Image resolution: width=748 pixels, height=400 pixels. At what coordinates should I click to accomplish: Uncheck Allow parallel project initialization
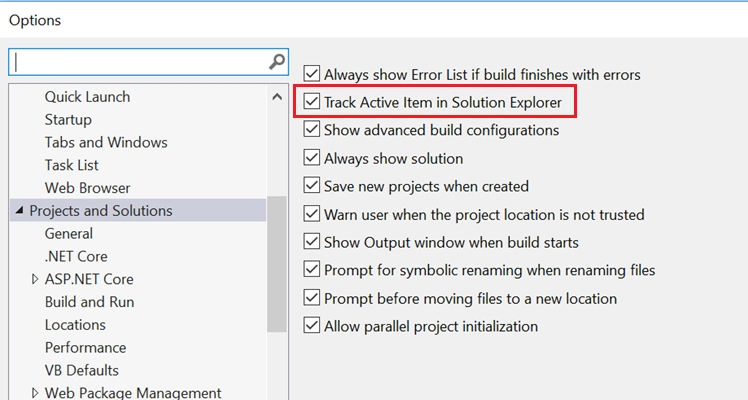pos(313,326)
